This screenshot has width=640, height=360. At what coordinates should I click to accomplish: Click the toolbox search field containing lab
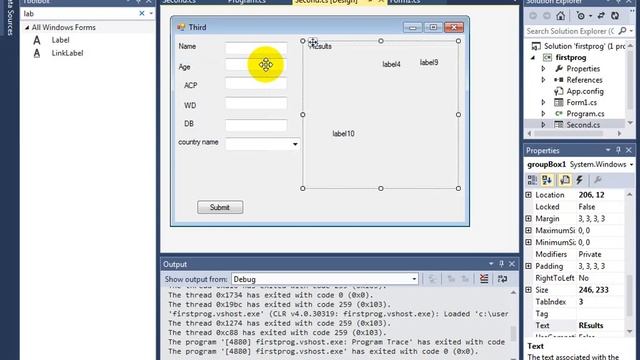[80, 13]
